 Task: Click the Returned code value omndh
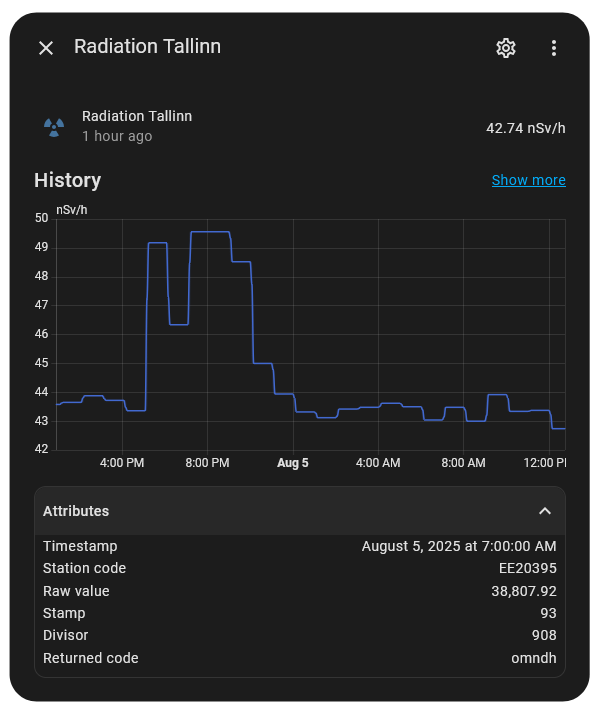(x=534, y=658)
